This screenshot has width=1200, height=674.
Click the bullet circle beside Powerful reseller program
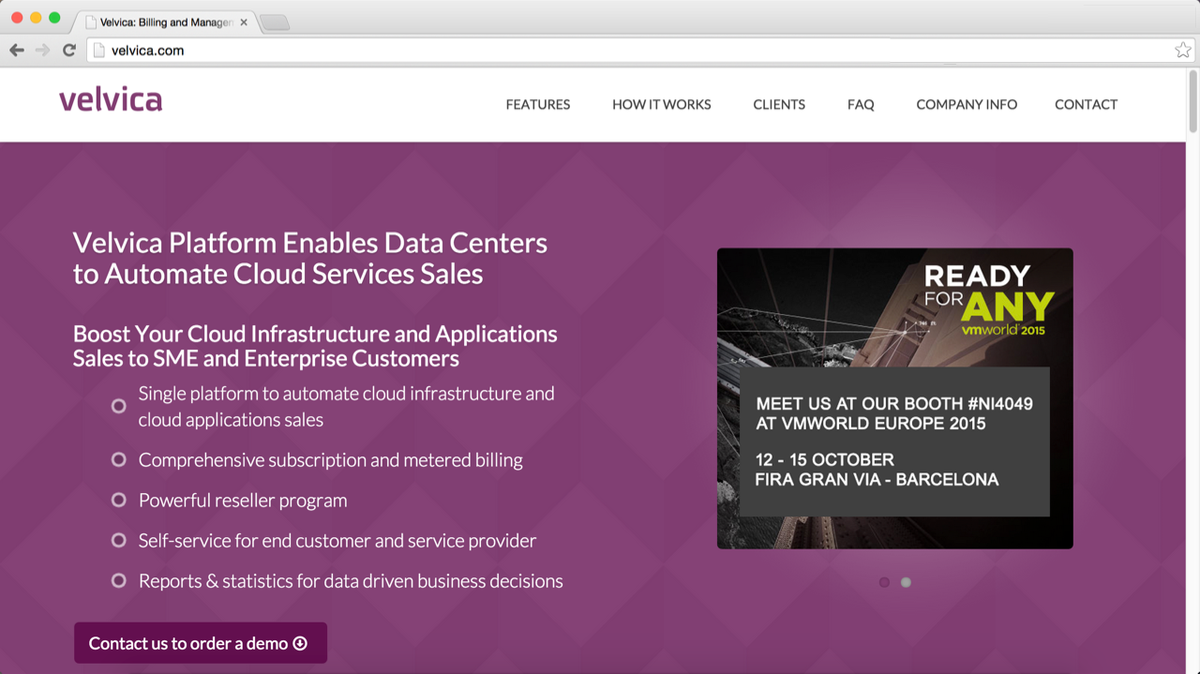click(x=119, y=500)
